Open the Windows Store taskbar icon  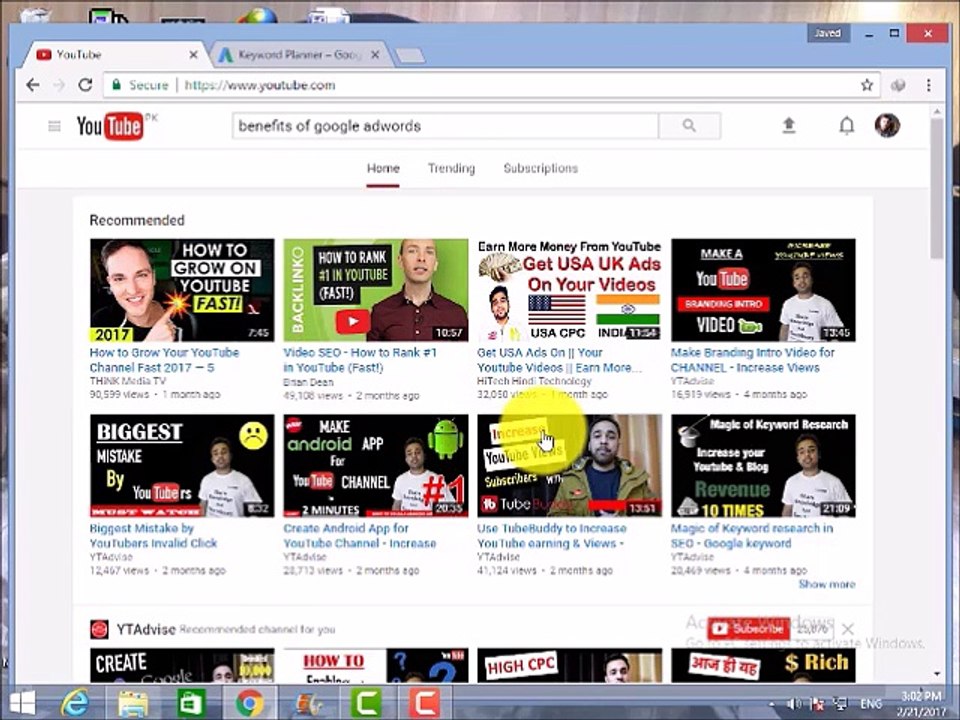click(x=191, y=703)
